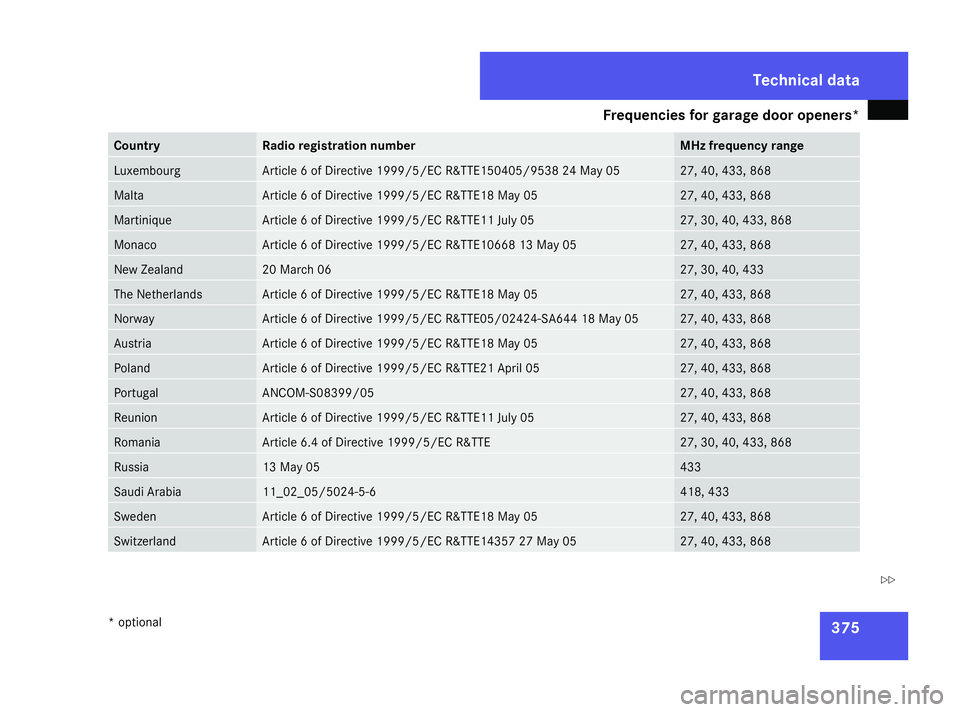Click the Frequencies for garage door openers heading
960x712 pixels.
[730, 115]
